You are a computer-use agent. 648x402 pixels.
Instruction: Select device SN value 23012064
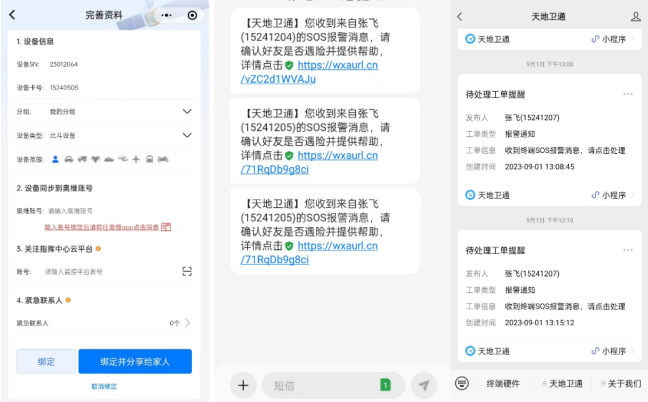[x=64, y=64]
